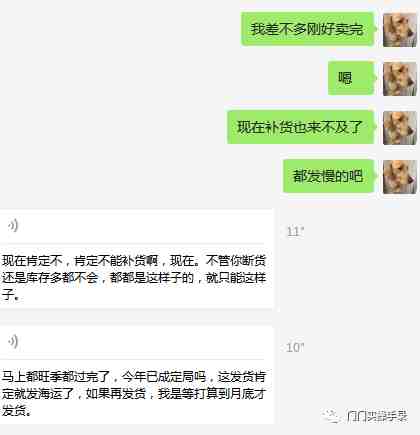Viewport: 420px width, 435px height.
Task: Open avatar beside 我差不多刚好卖完 message
Action: coord(400,30)
